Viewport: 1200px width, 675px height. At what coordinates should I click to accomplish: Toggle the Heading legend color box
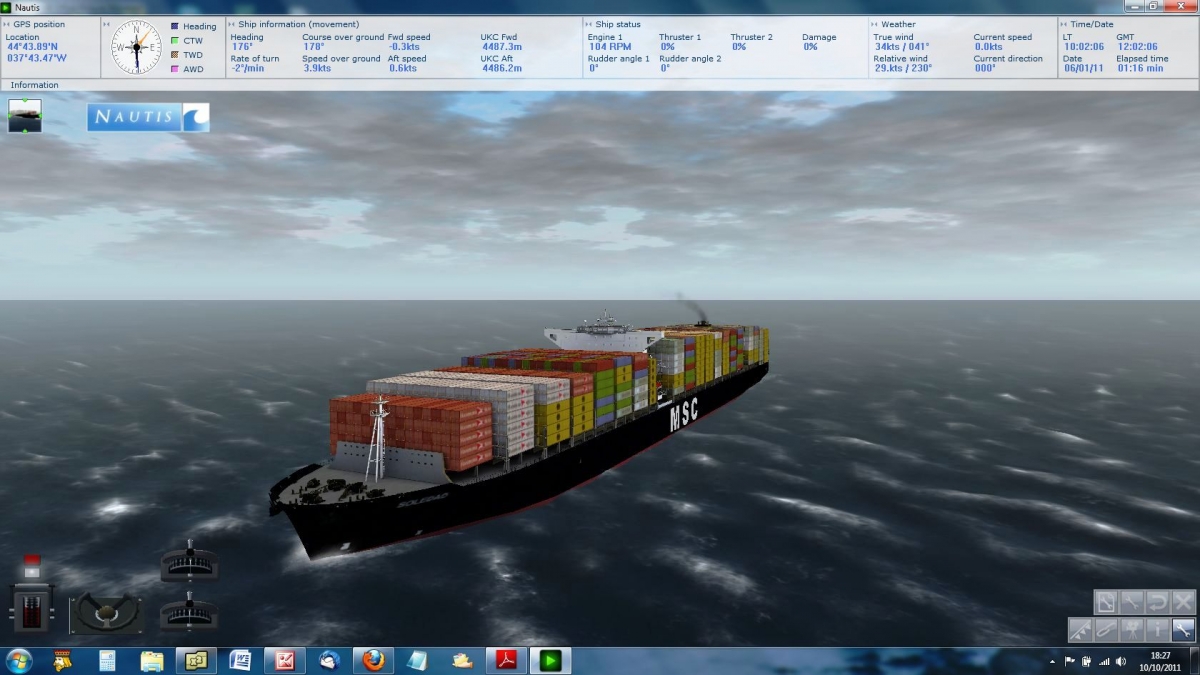(175, 27)
